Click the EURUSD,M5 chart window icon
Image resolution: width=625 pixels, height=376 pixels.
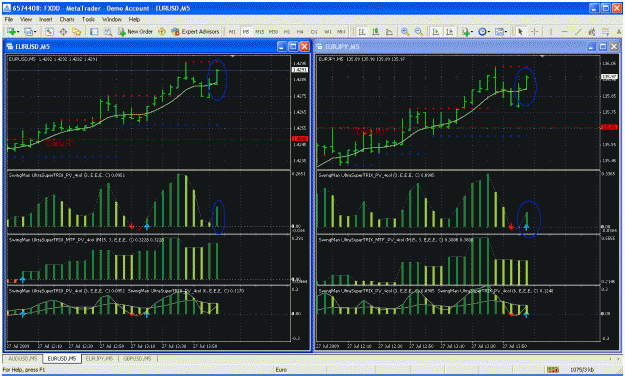click(x=10, y=47)
